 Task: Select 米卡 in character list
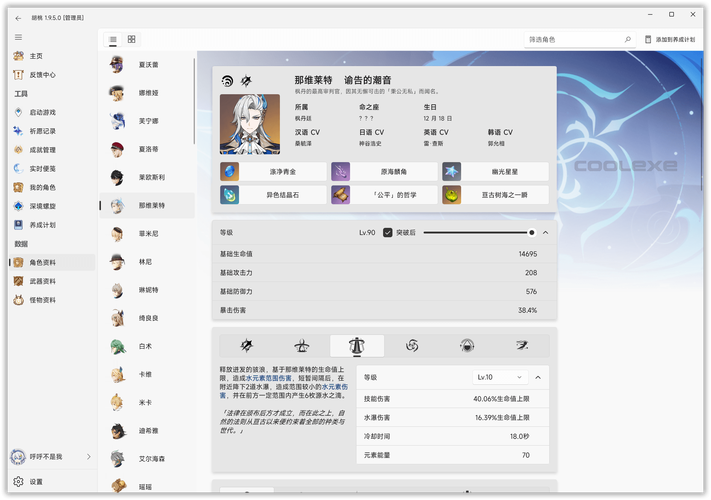(147, 403)
